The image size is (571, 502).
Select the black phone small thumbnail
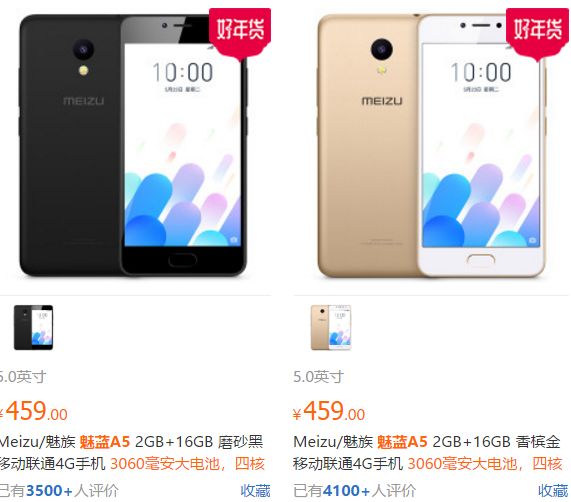point(34,328)
